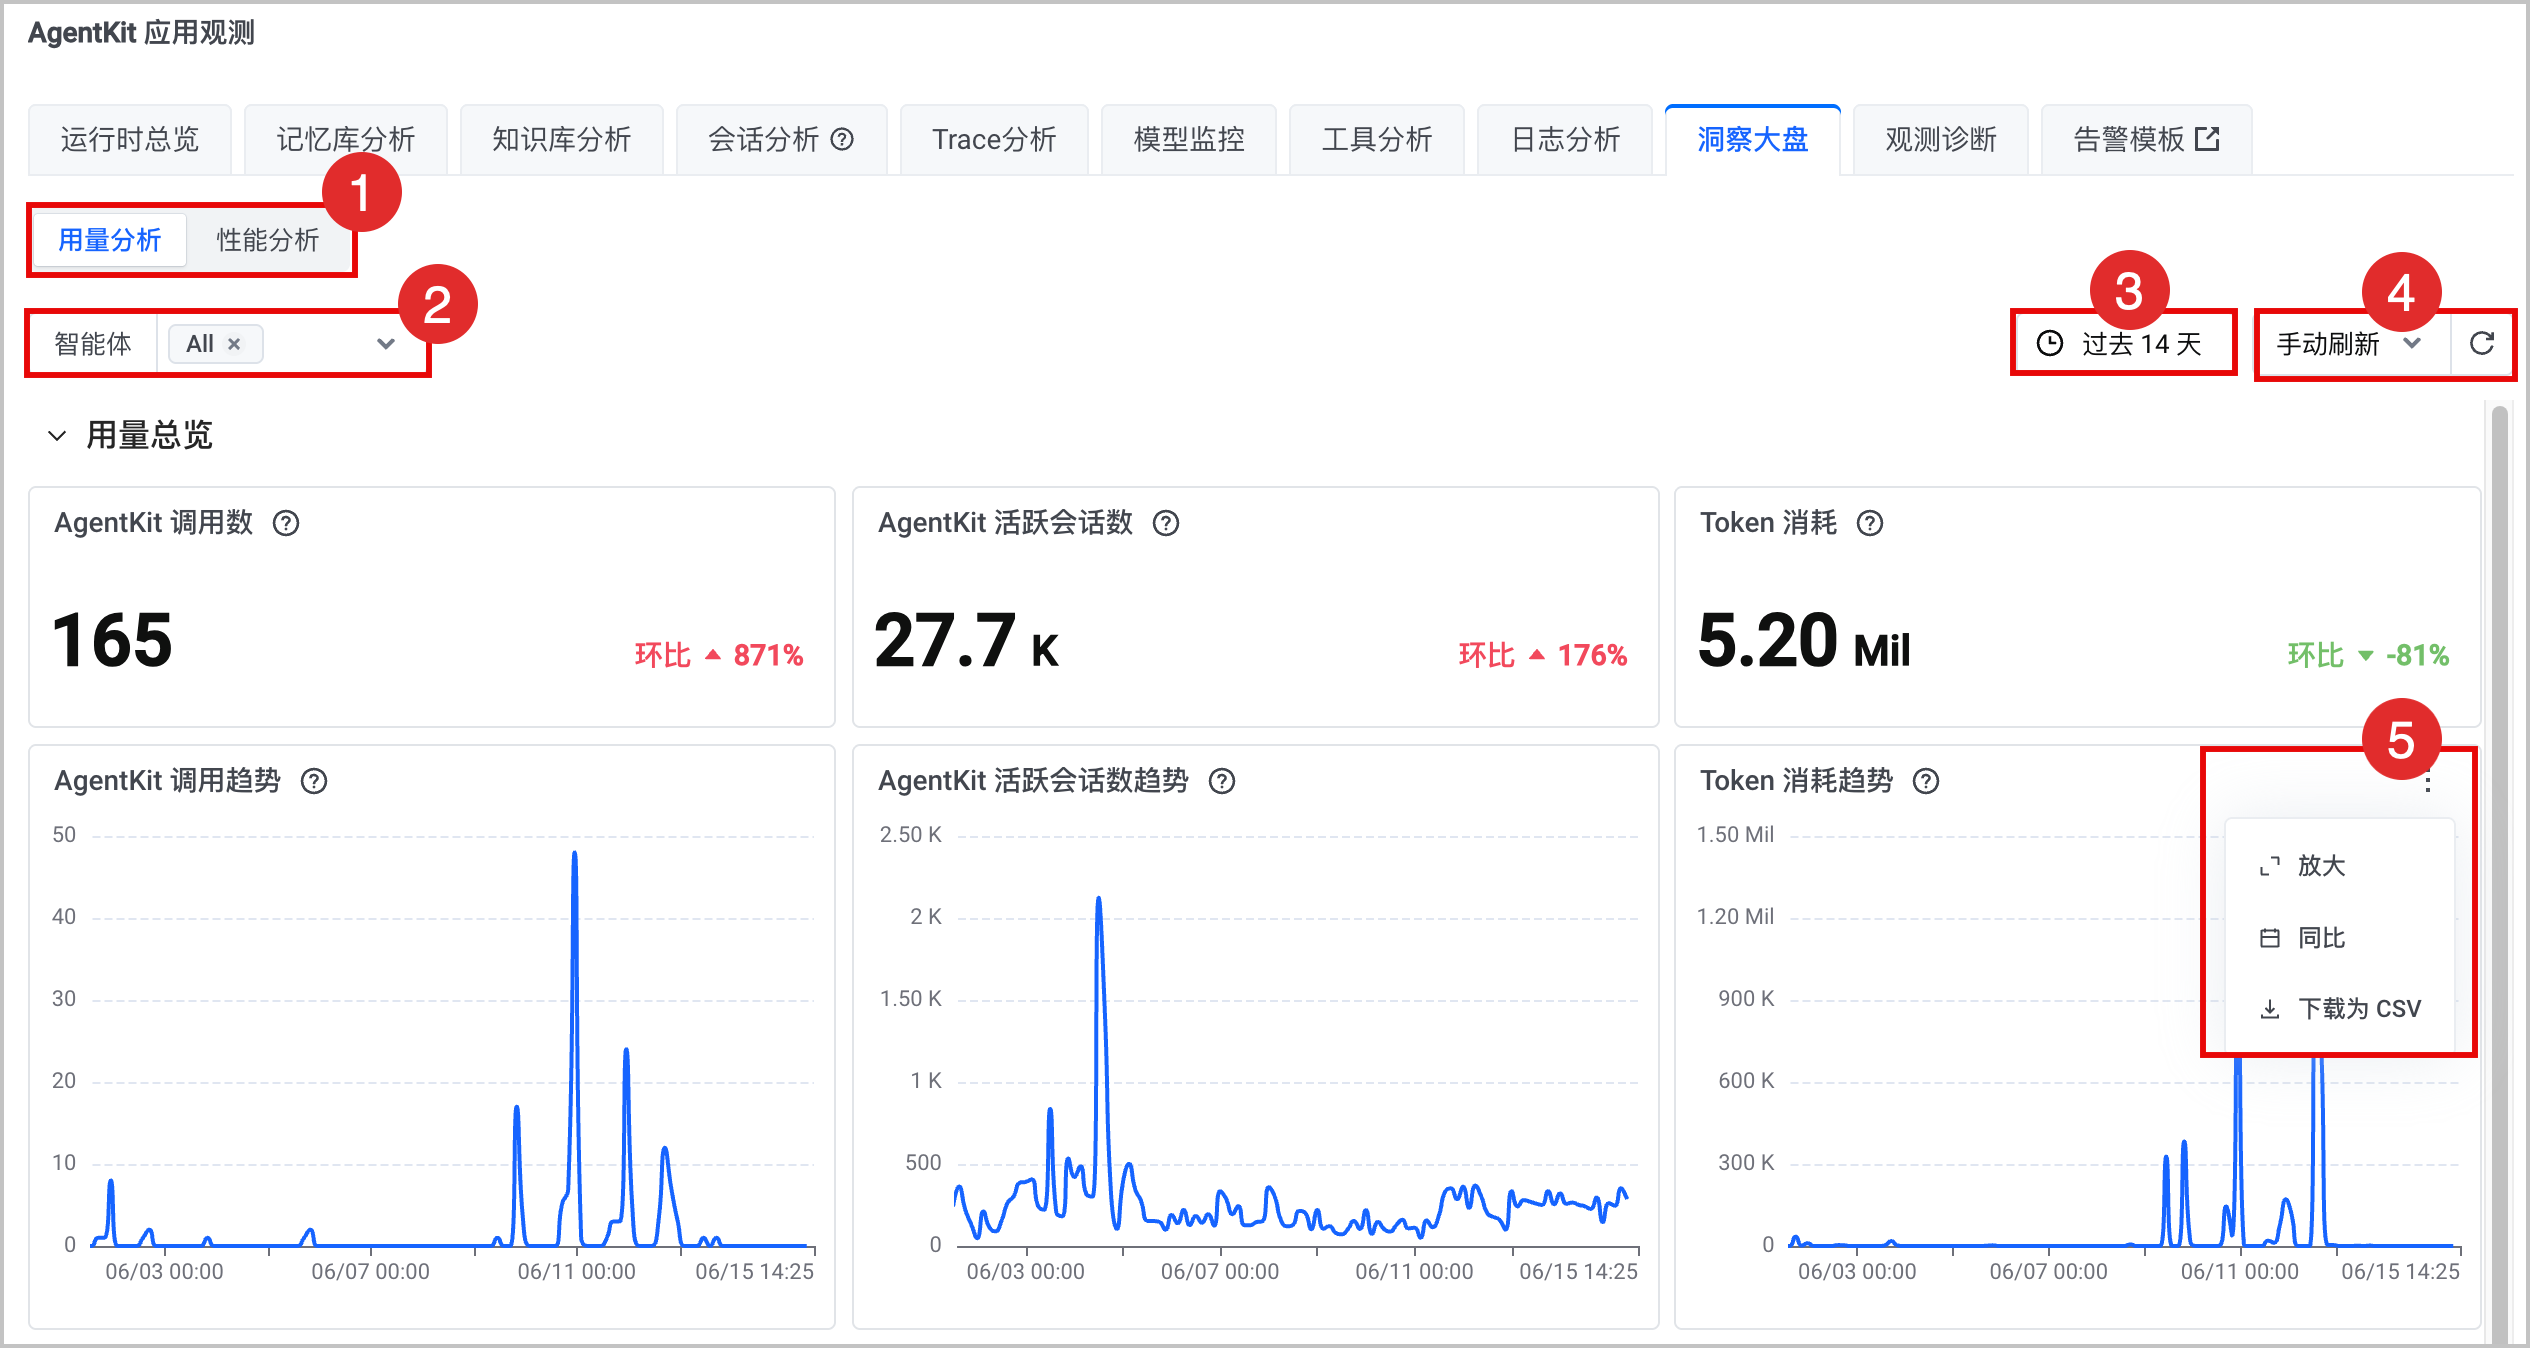Click help icon beside AgentKit 调用趋势
The width and height of the screenshot is (2530, 1348).
(x=314, y=781)
